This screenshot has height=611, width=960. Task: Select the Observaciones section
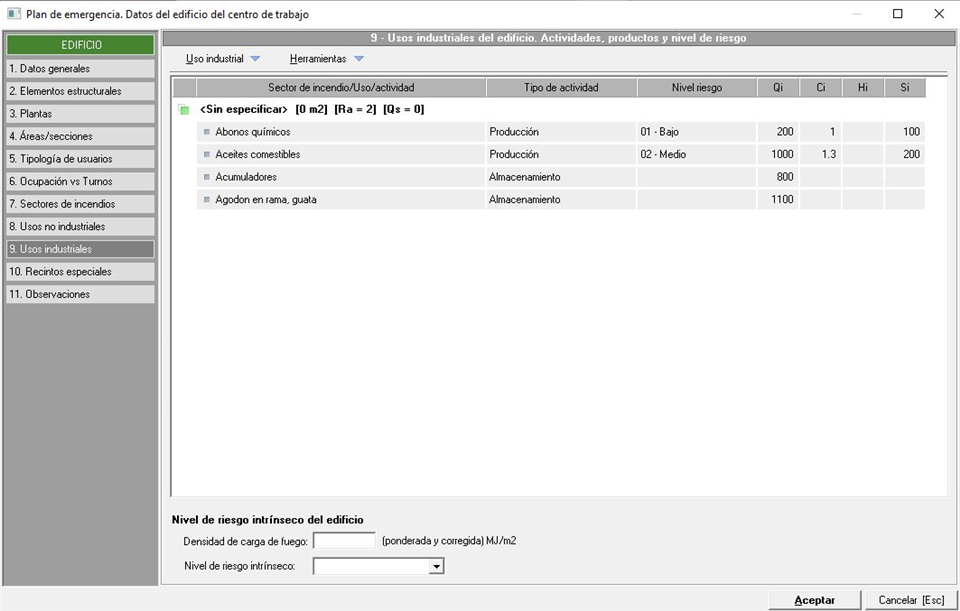(80, 294)
